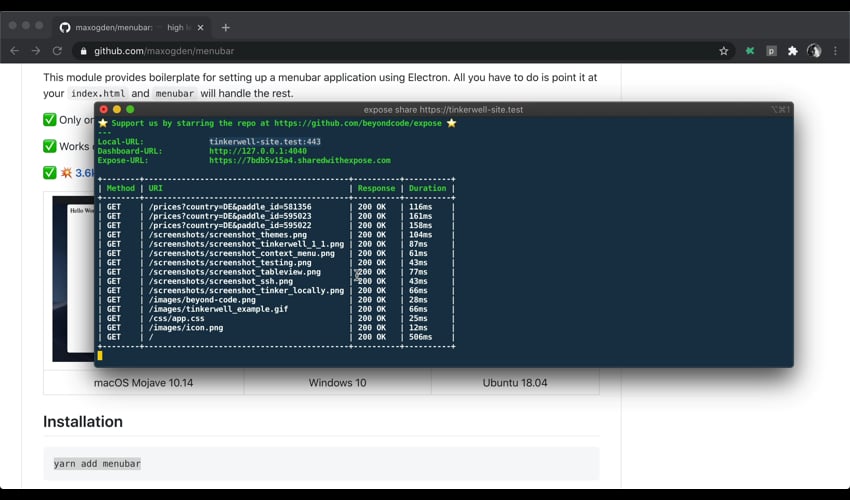Select the /css/app.css request
This screenshot has height=500, width=850.
pos(276,318)
